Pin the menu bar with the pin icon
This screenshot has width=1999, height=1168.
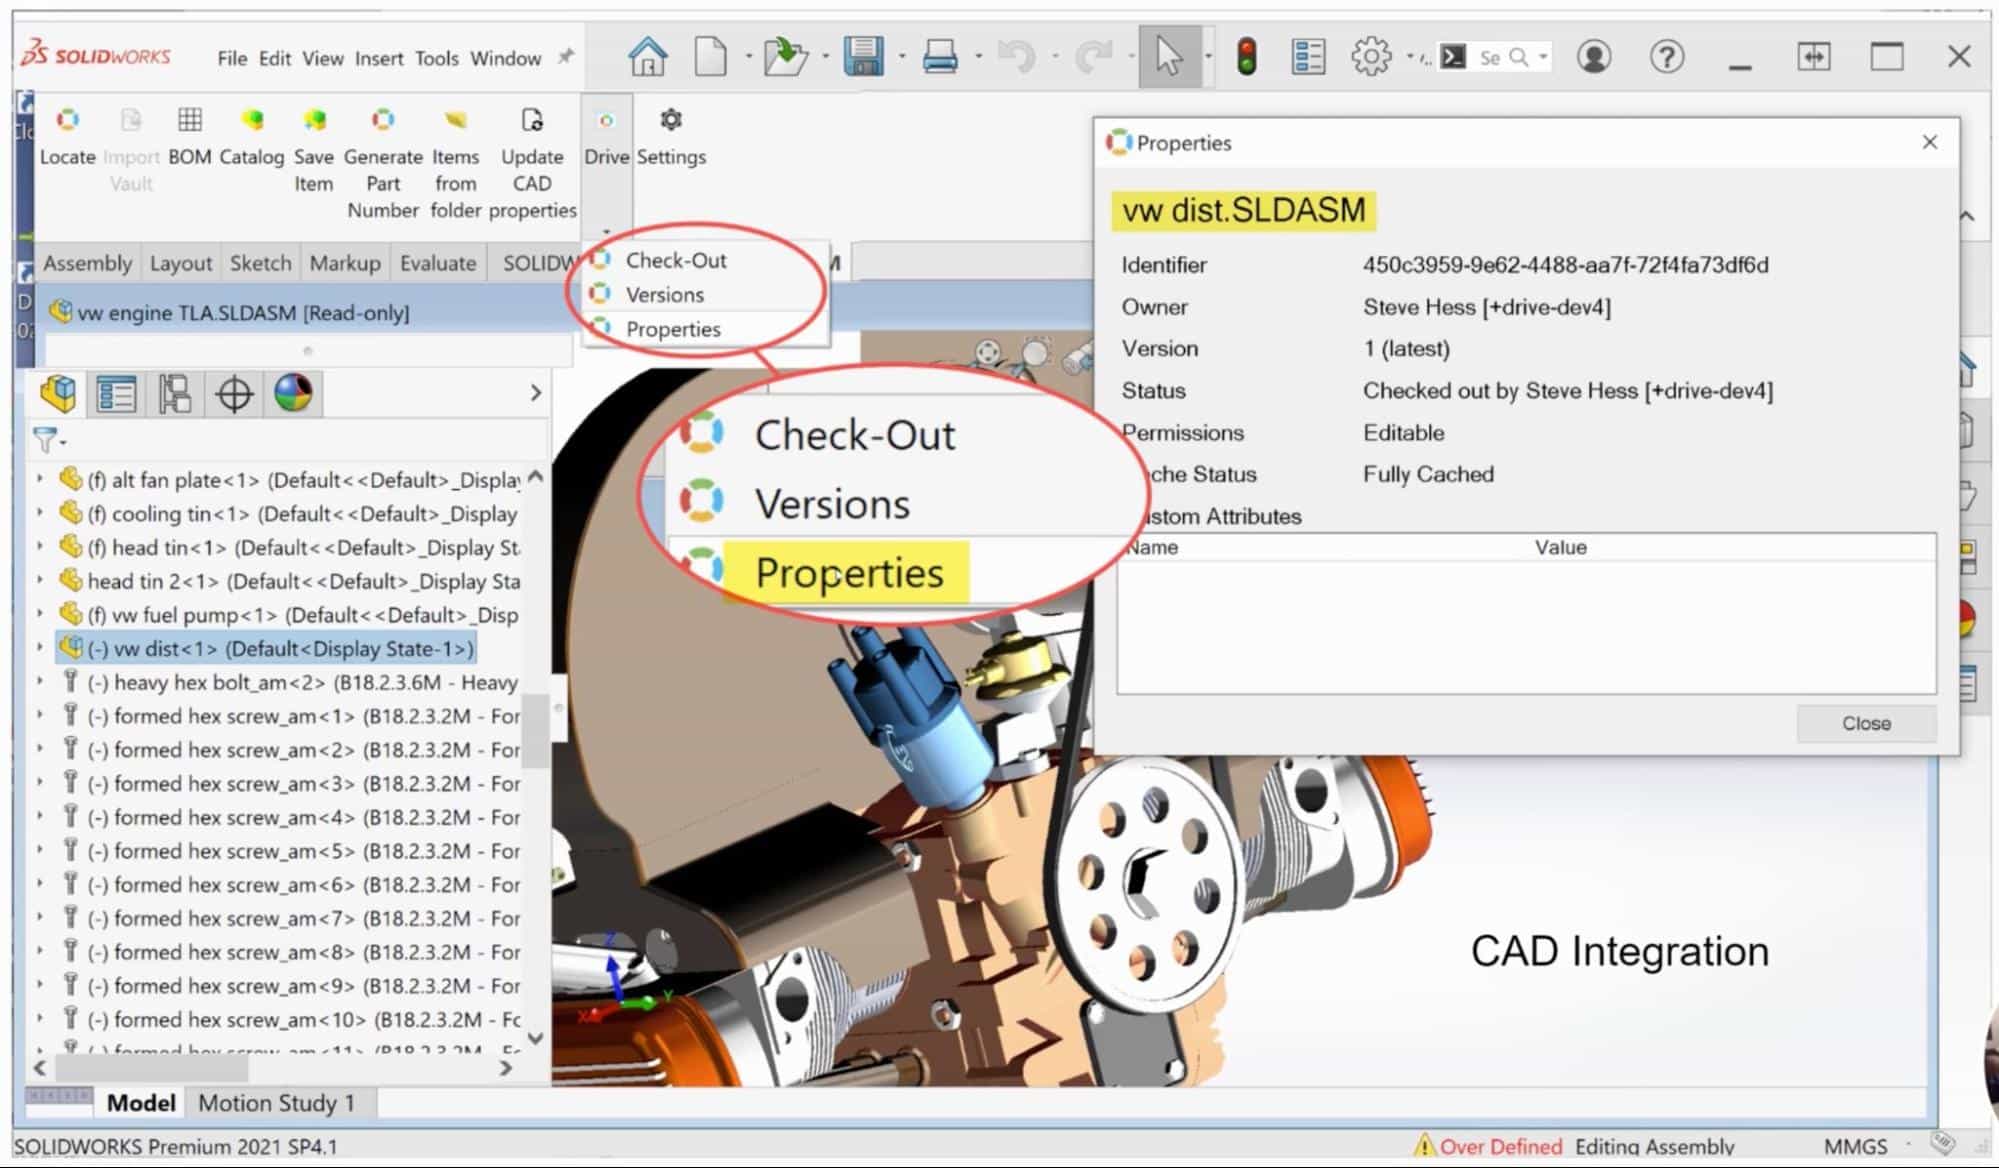pyautogui.click(x=566, y=56)
